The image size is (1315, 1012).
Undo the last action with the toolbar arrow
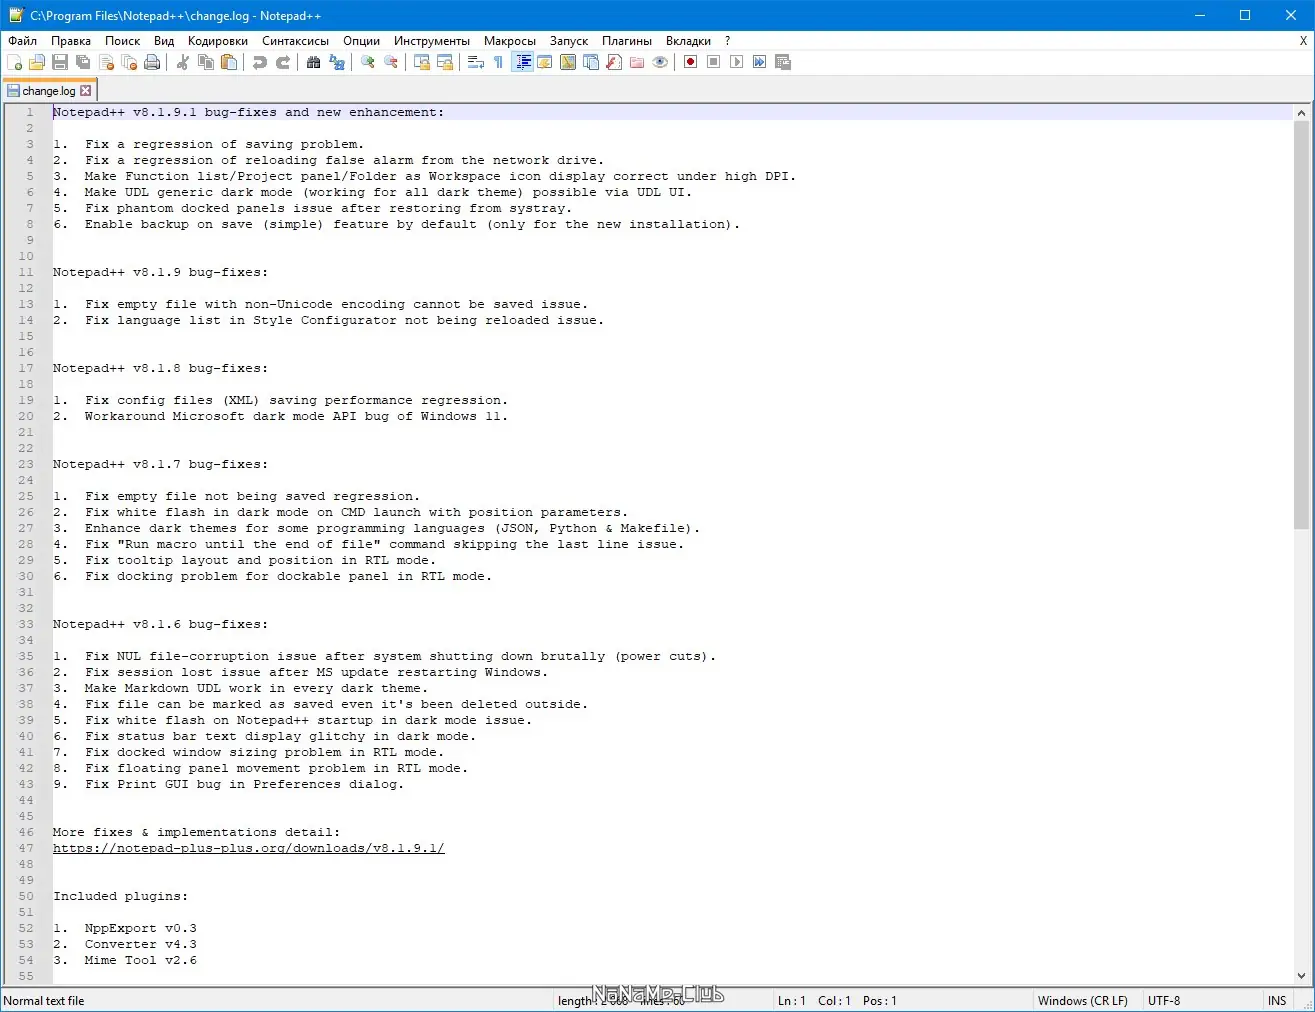pyautogui.click(x=260, y=62)
